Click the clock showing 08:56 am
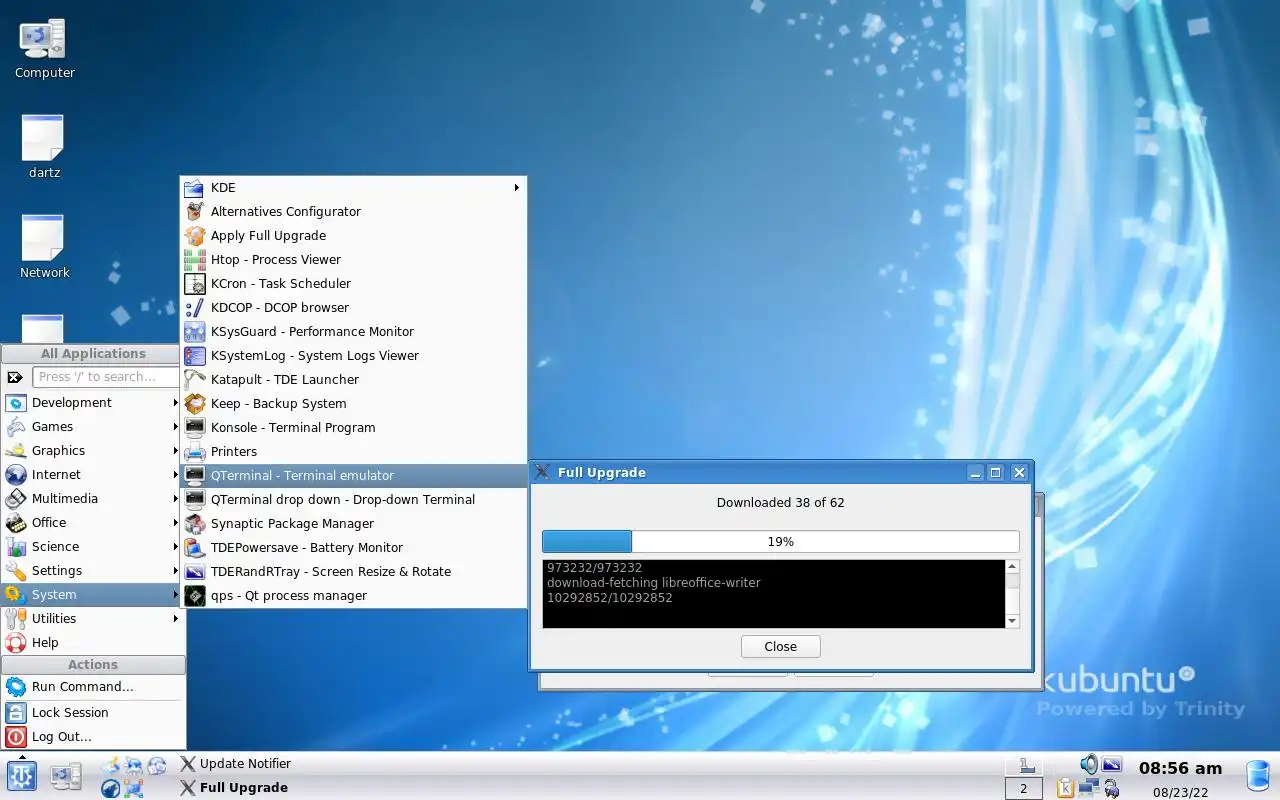The width and height of the screenshot is (1280, 800). click(1180, 768)
